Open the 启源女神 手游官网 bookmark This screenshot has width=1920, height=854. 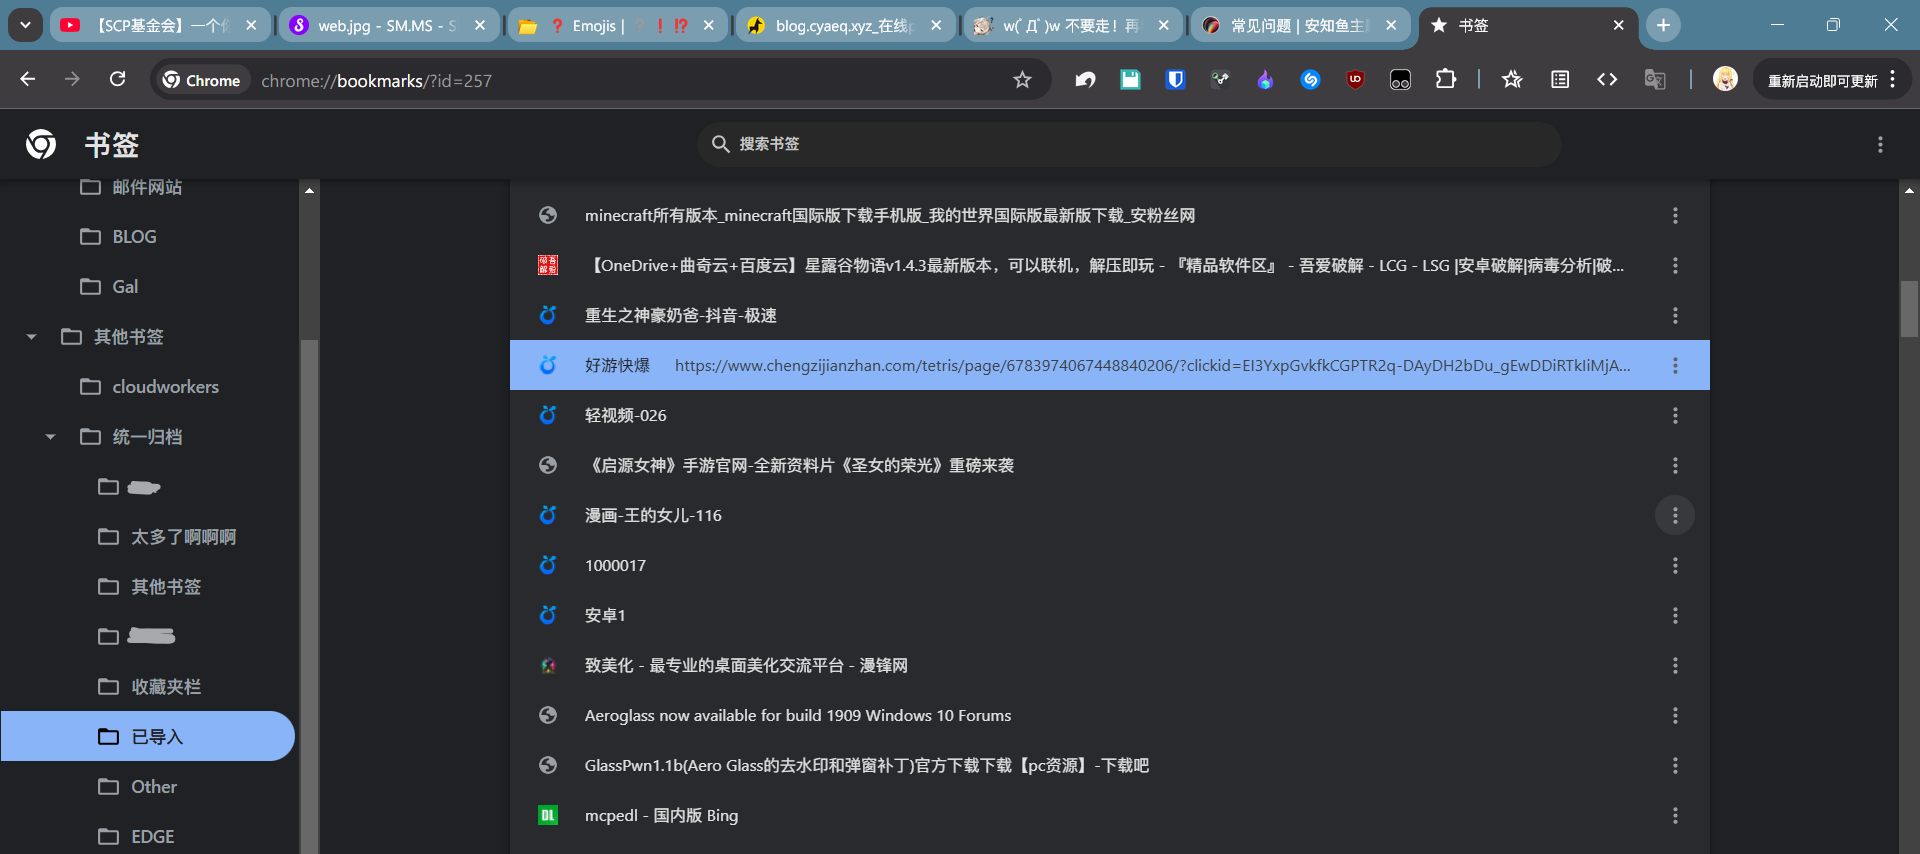click(800, 466)
